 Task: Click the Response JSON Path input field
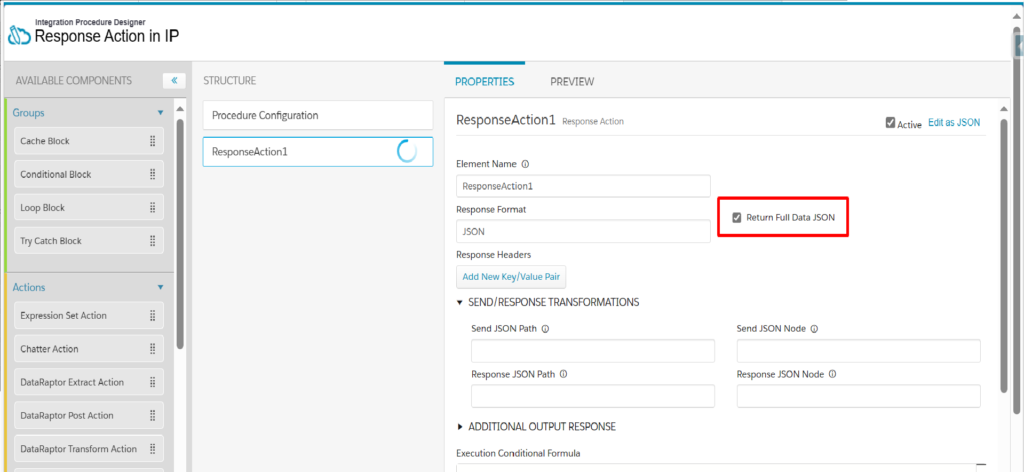[593, 396]
